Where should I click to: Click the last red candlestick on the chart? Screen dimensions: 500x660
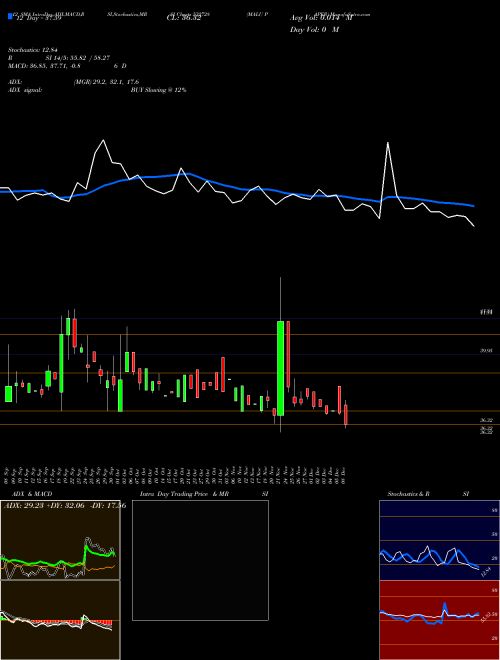[346, 415]
